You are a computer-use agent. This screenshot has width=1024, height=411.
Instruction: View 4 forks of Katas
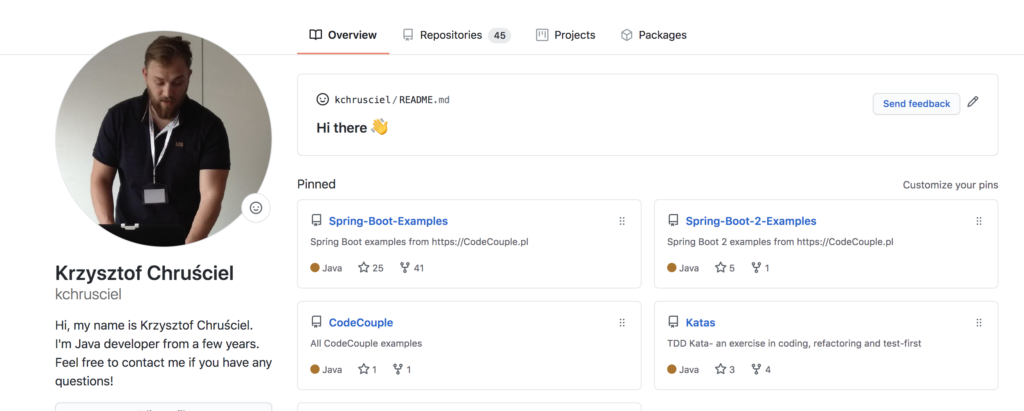tap(761, 370)
